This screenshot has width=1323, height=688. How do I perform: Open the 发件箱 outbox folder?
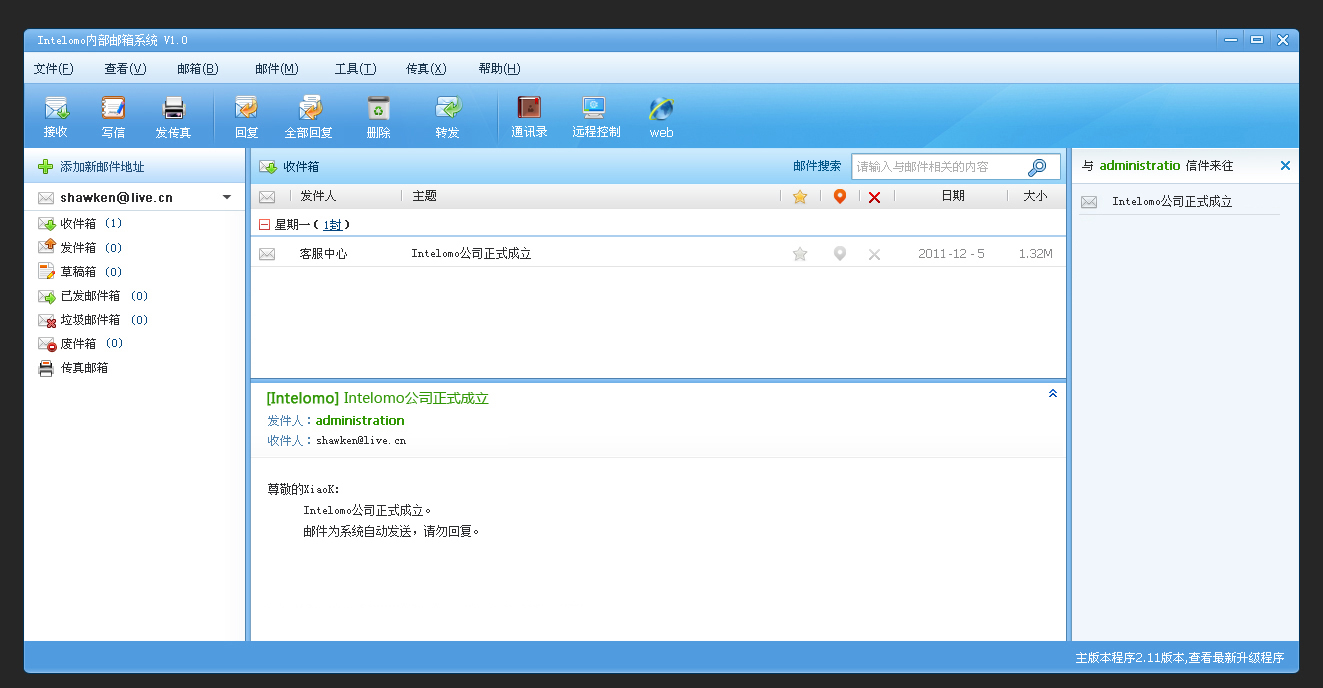pos(80,248)
